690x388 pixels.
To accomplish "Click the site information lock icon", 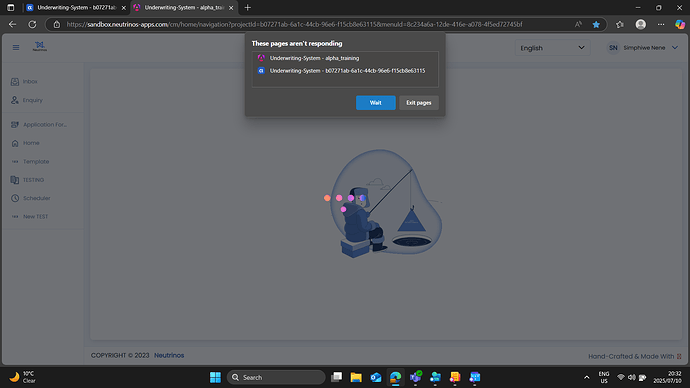I will (x=57, y=25).
